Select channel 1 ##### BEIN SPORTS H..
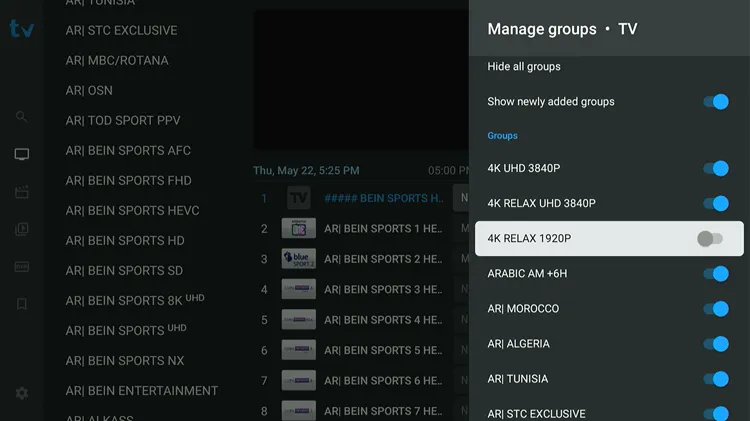The image size is (750, 421). click(384, 198)
